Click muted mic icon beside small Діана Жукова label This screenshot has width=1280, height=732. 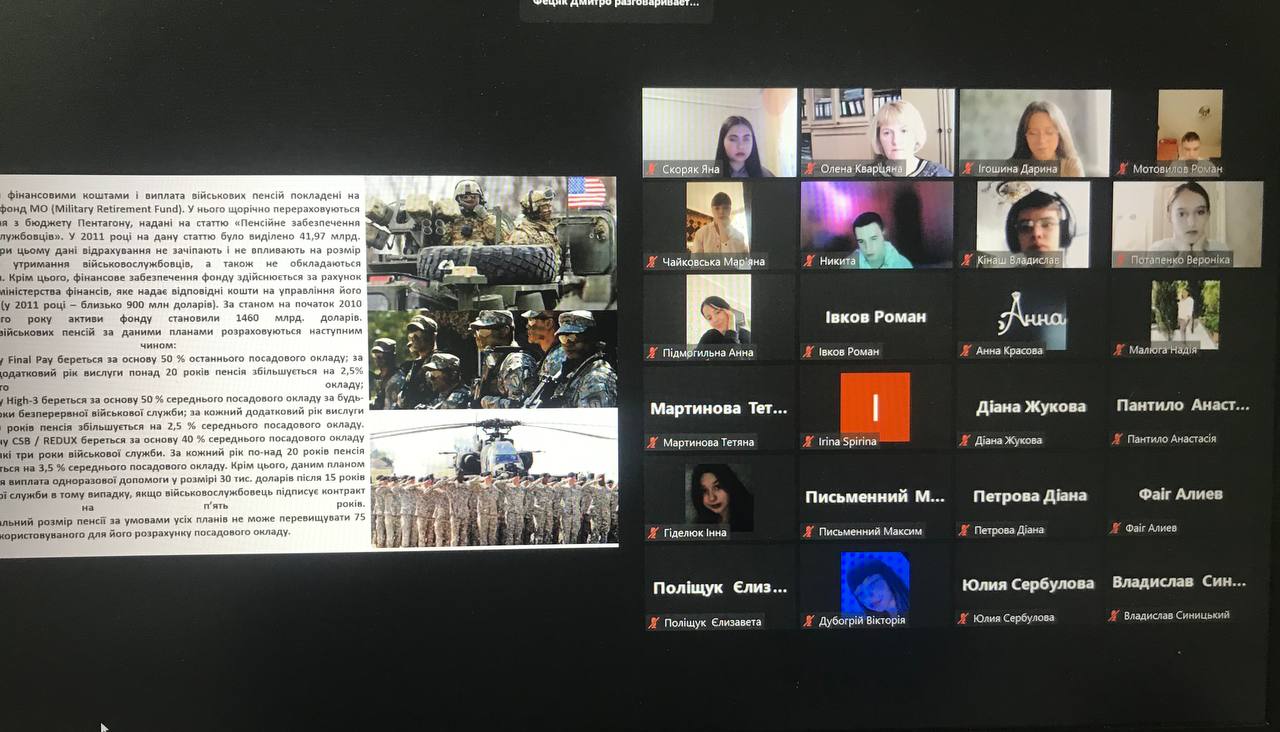coord(965,440)
